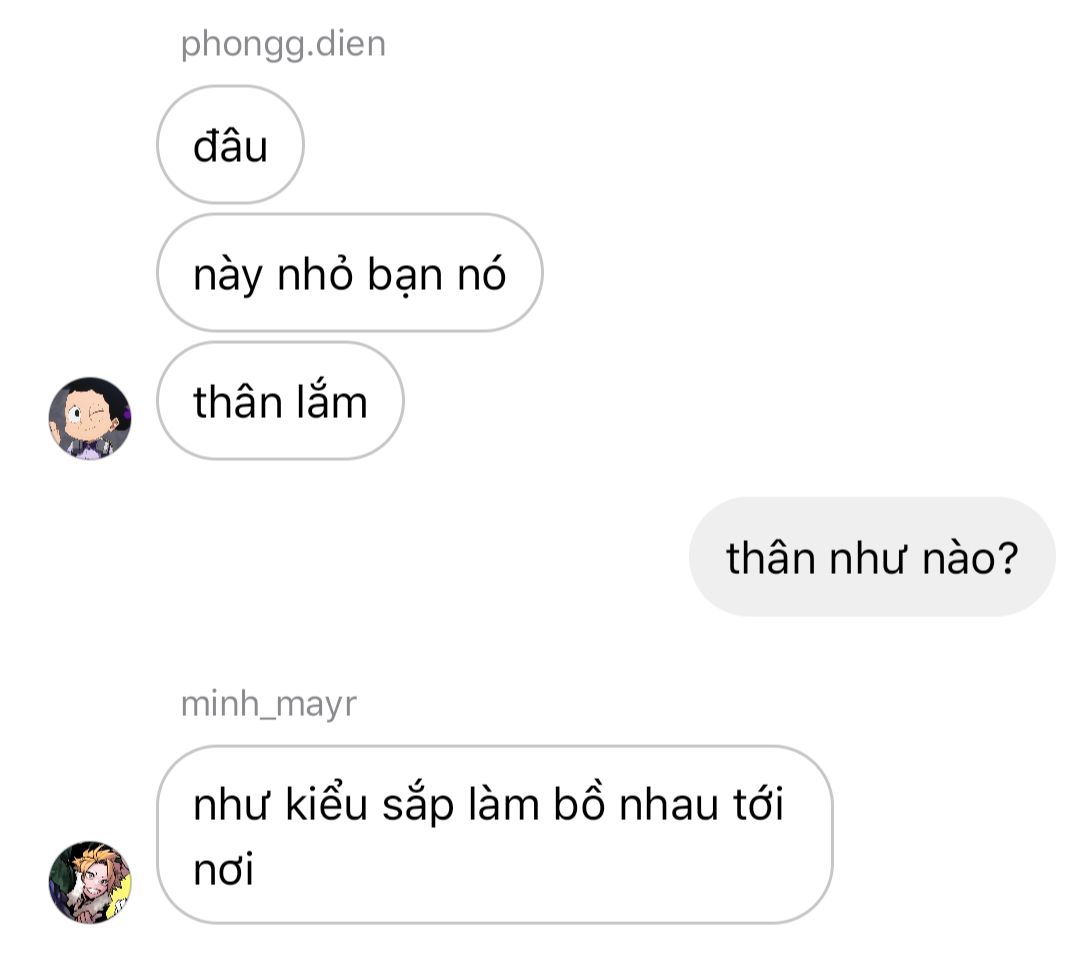Tap the 'như kiểu sắp làm bồ' message
Viewport: 1080px width, 961px height.
tap(495, 835)
